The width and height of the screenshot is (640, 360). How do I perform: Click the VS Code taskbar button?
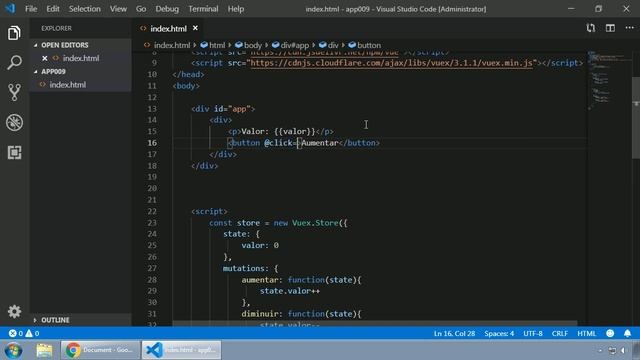(182, 350)
